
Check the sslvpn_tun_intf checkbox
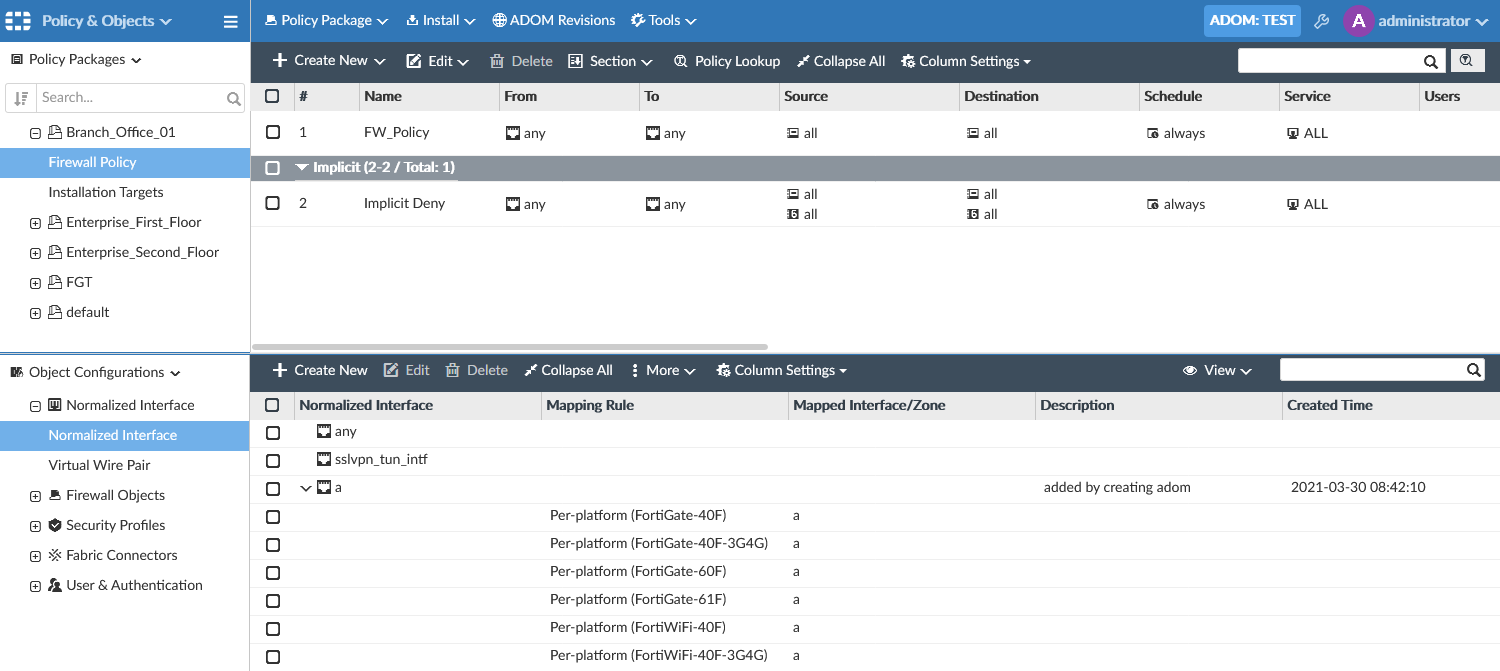click(273, 461)
